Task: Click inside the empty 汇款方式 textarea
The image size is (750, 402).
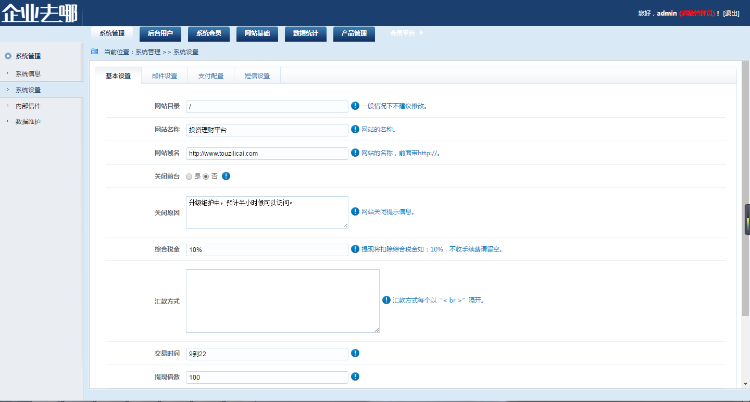Action: (x=283, y=301)
